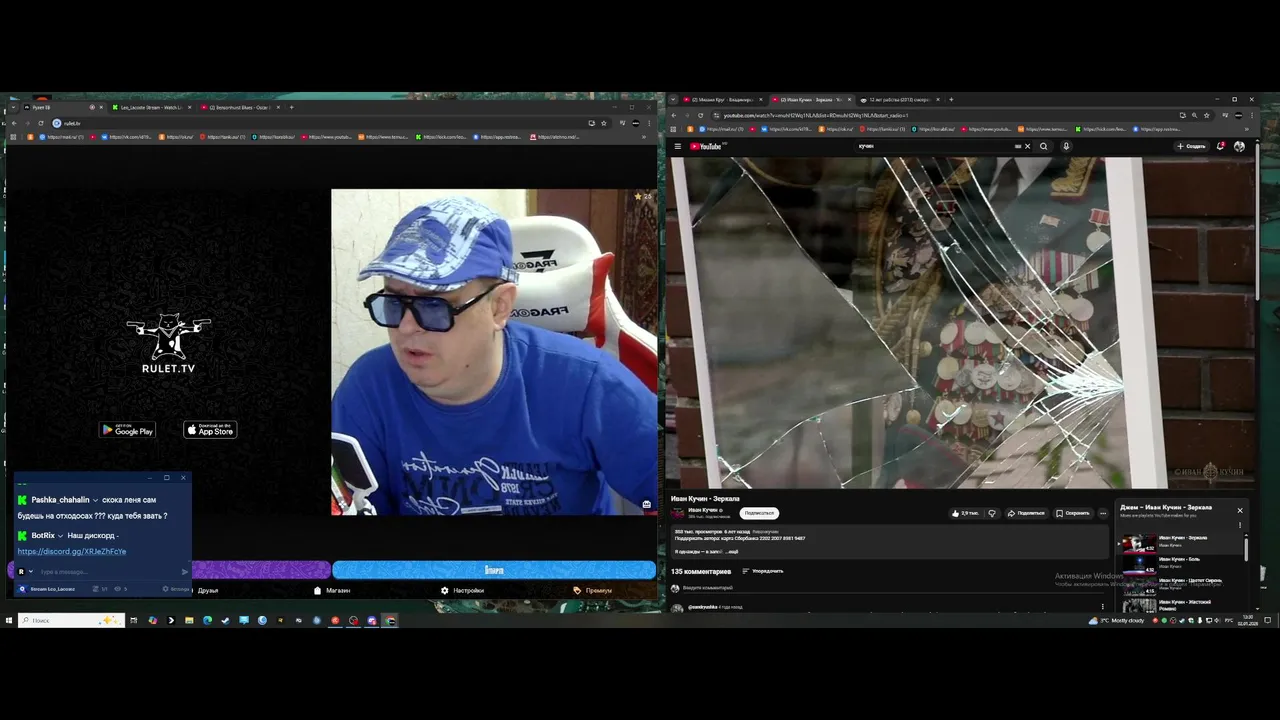The height and width of the screenshot is (720, 1280).
Task: Dislike the Иван Кучин video
Action: point(992,513)
